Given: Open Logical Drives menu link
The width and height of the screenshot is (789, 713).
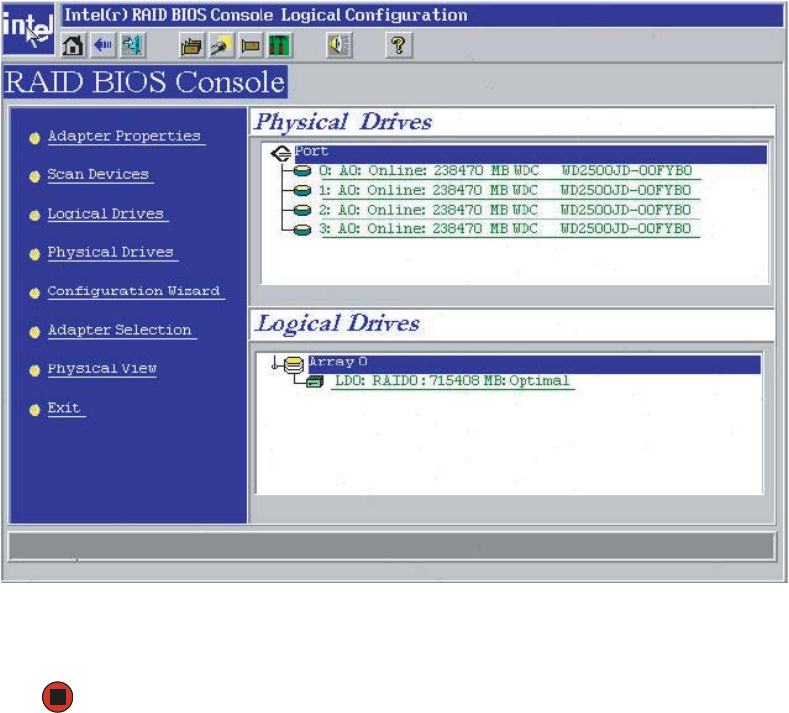Looking at the screenshot, I should pos(106,214).
